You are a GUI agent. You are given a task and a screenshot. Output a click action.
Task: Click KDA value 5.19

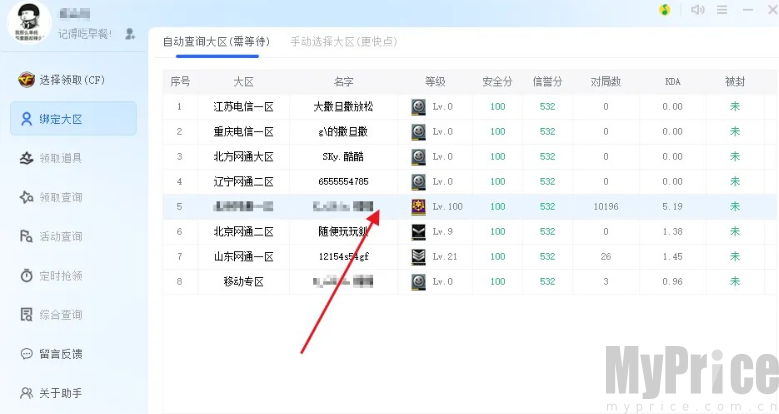(x=672, y=207)
